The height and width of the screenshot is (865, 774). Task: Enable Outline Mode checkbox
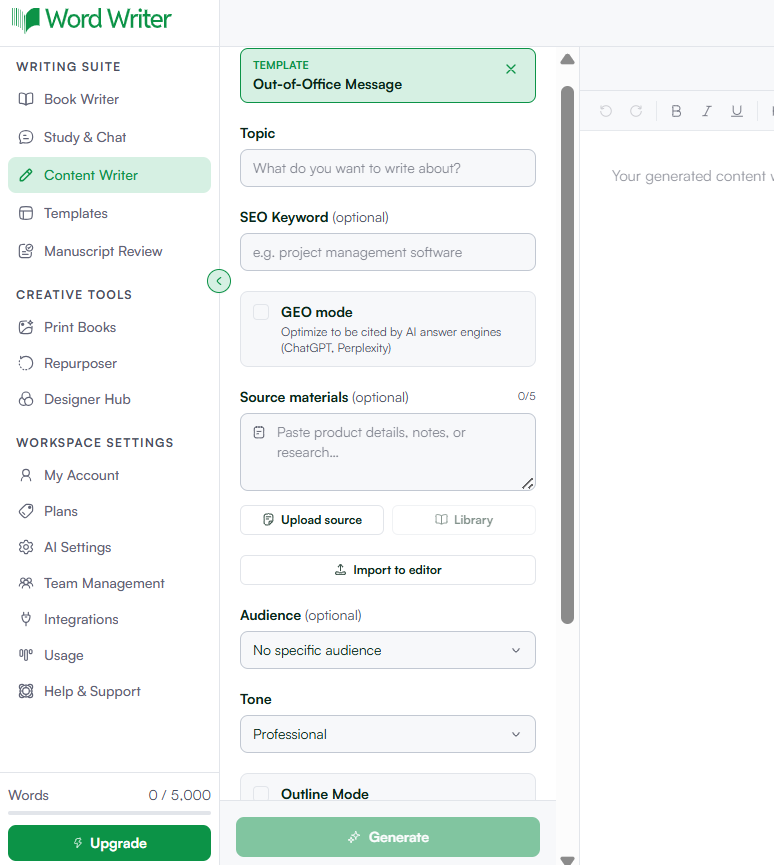261,794
